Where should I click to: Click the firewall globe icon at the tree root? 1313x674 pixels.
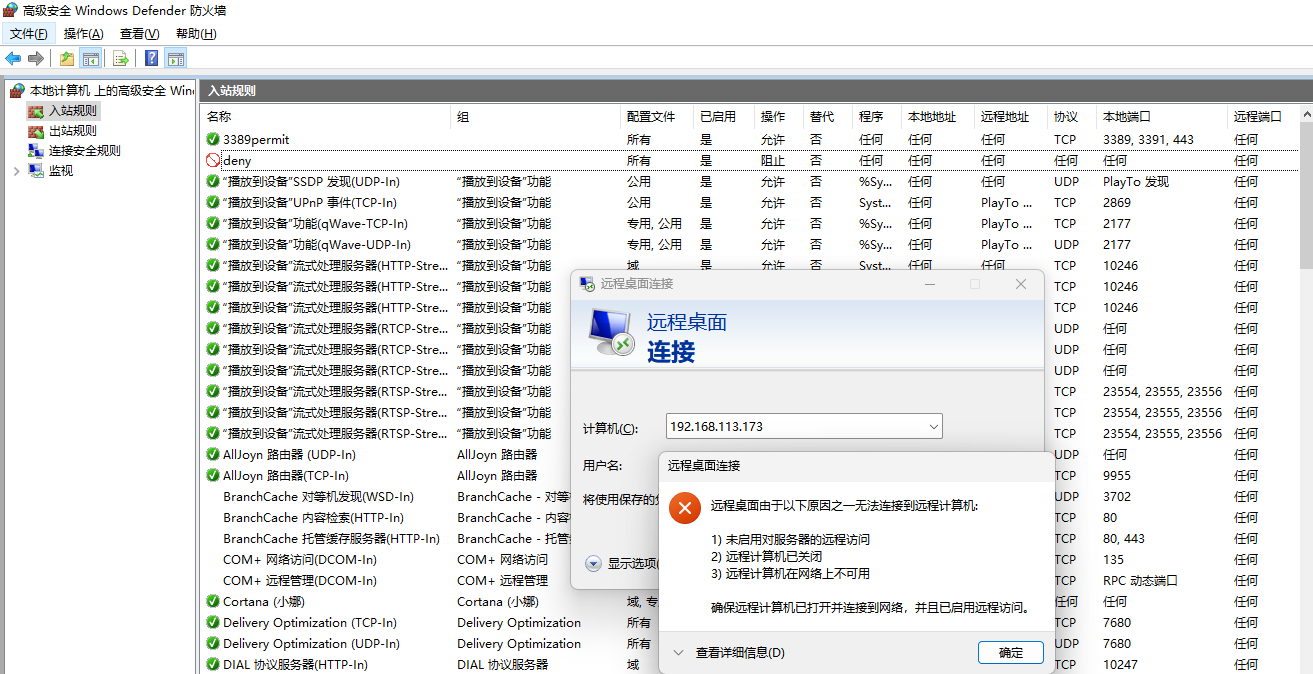tap(17, 91)
